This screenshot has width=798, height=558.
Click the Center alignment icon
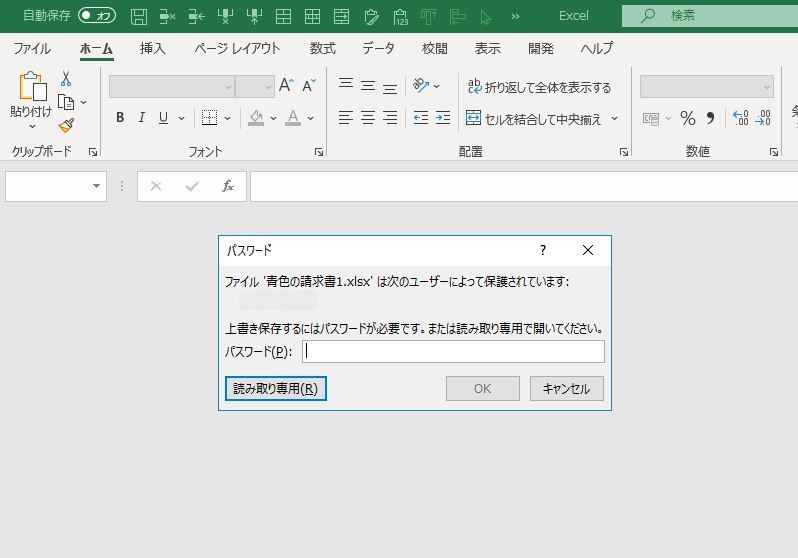pyautogui.click(x=368, y=118)
